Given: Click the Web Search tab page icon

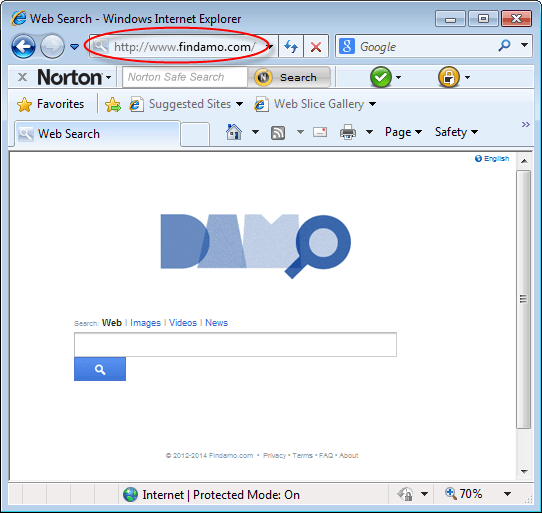Looking at the screenshot, I should point(26,133).
